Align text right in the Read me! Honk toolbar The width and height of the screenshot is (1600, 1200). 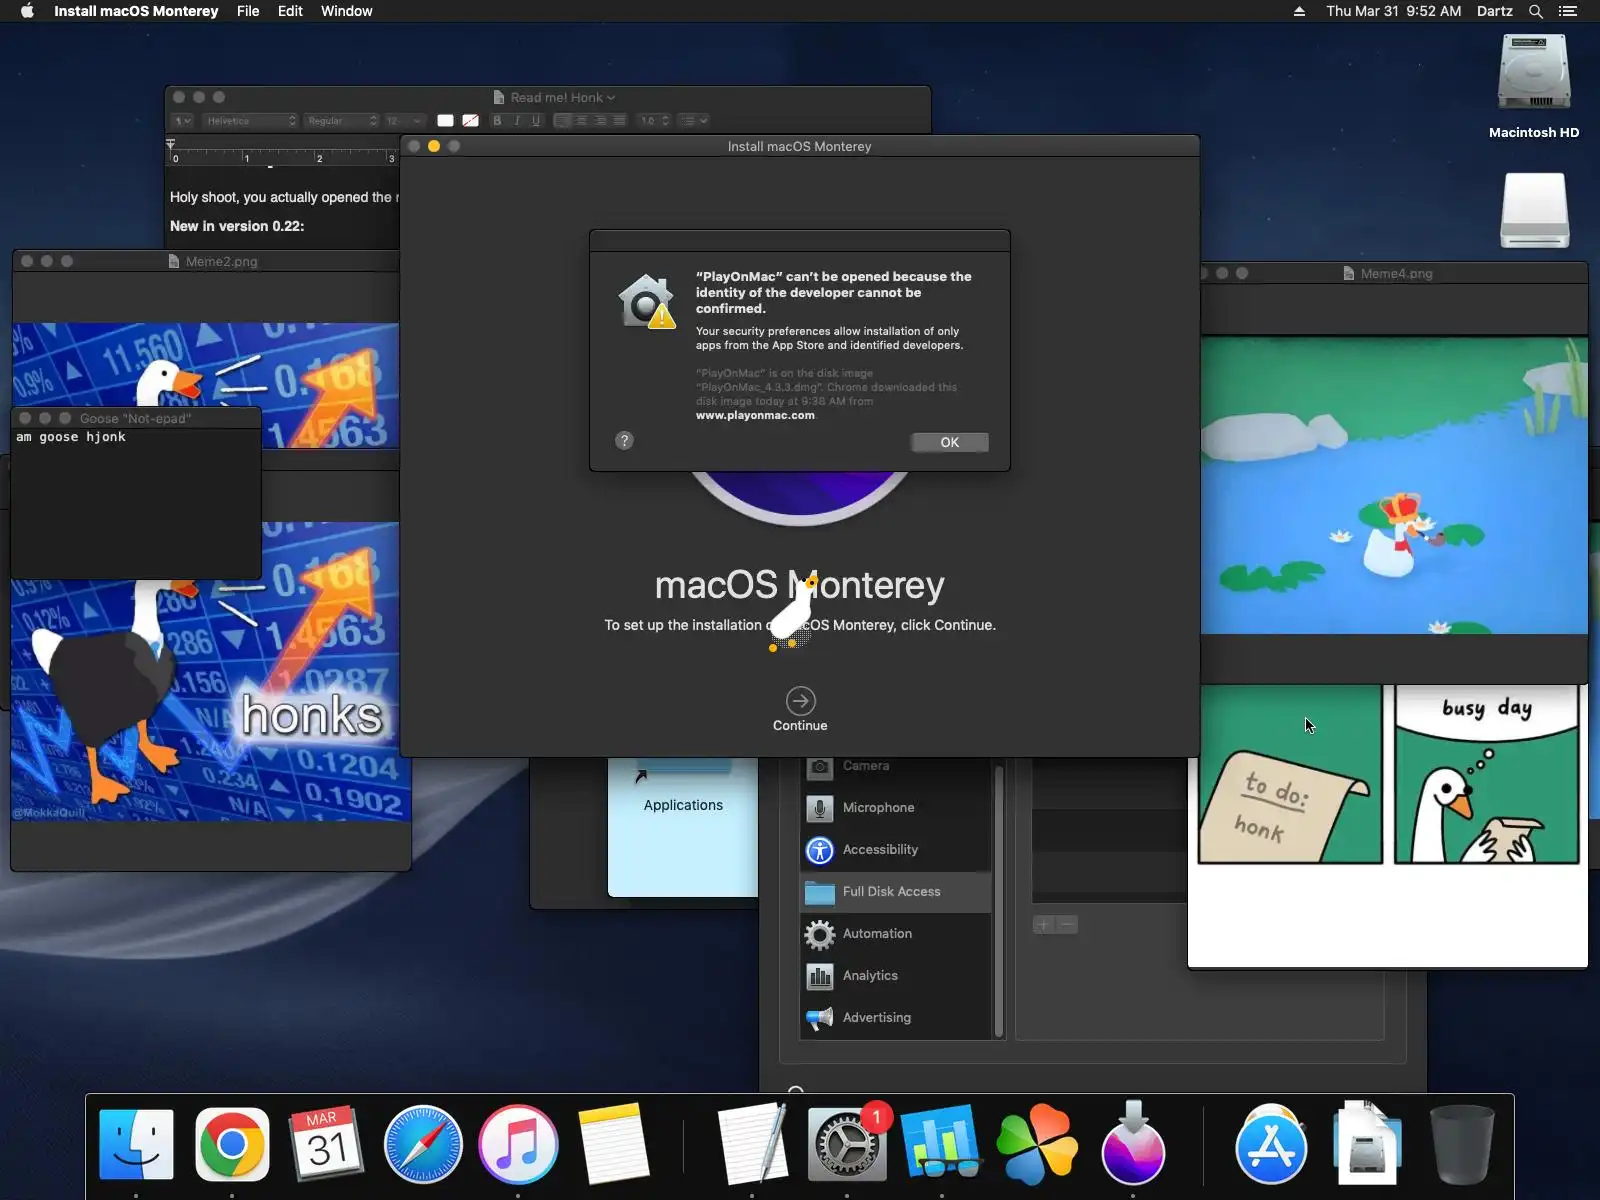(x=600, y=121)
